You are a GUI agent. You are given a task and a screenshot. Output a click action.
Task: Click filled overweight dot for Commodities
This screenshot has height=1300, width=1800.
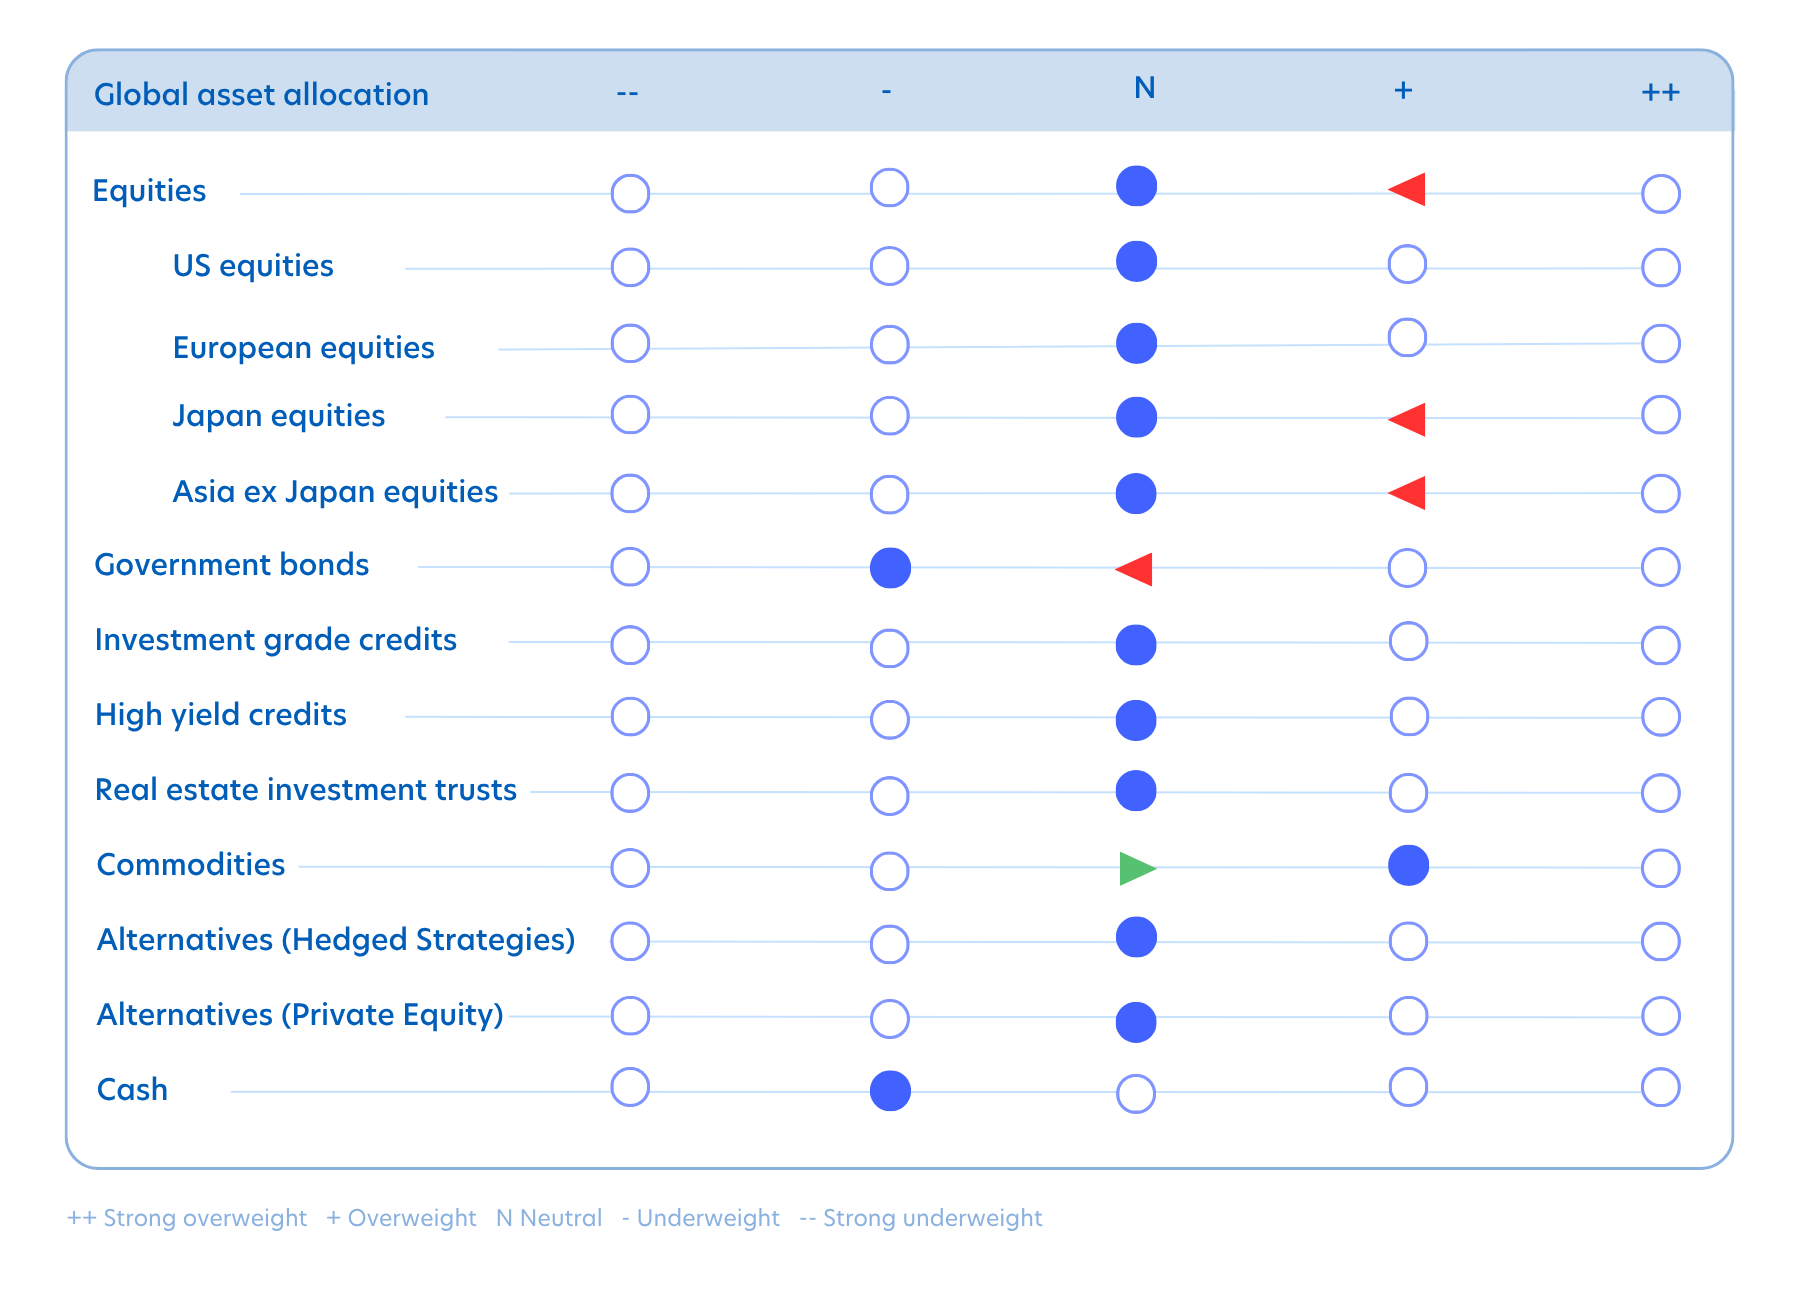[1408, 866]
